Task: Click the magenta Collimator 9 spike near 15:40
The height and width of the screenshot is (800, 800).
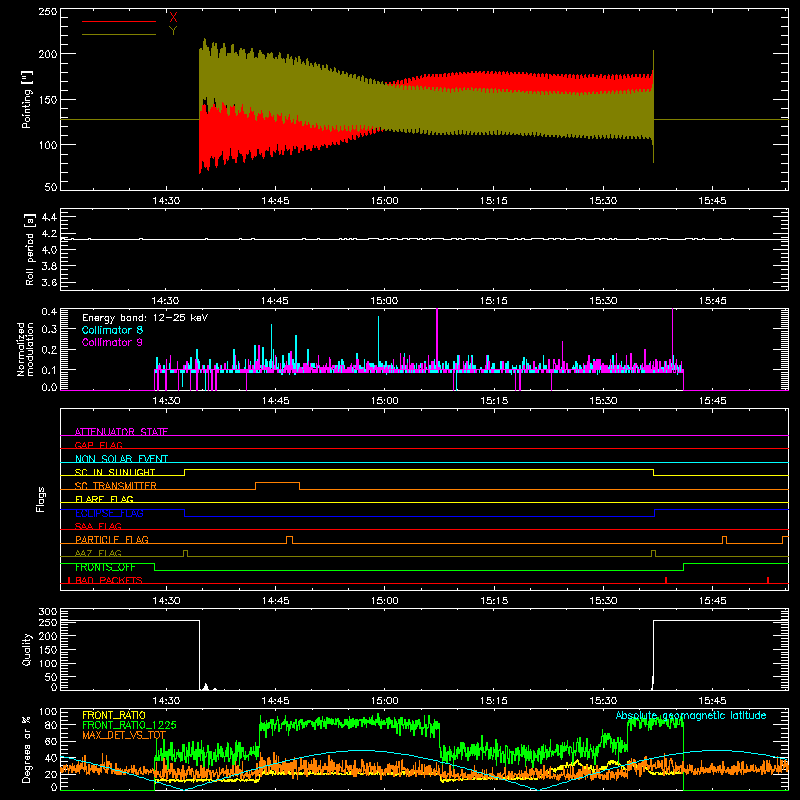Action: tap(672, 337)
